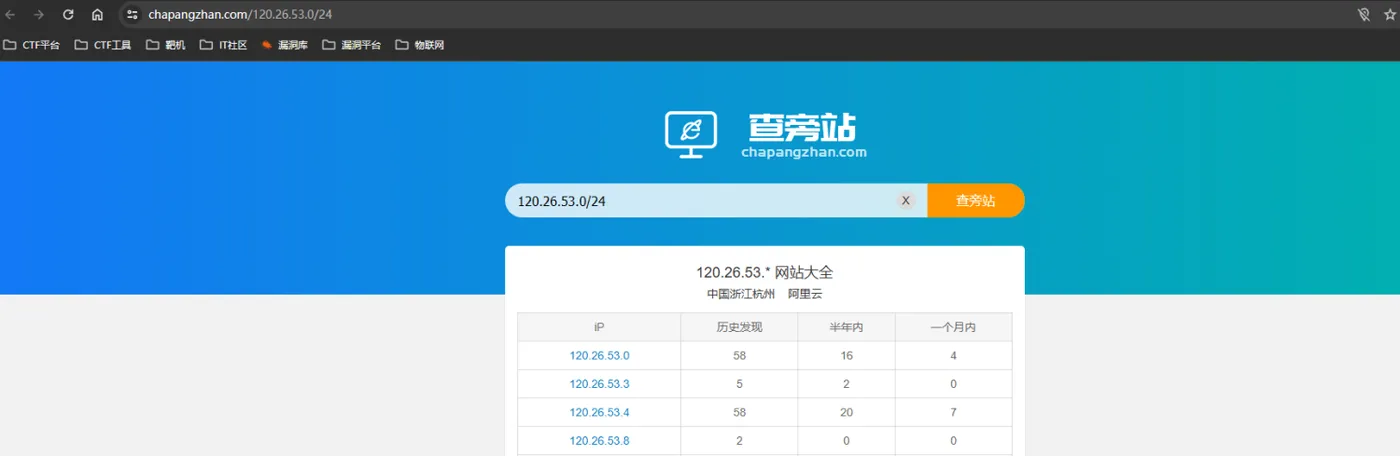Click the 半年内 column header
This screenshot has width=1400, height=456.
pyautogui.click(x=846, y=327)
